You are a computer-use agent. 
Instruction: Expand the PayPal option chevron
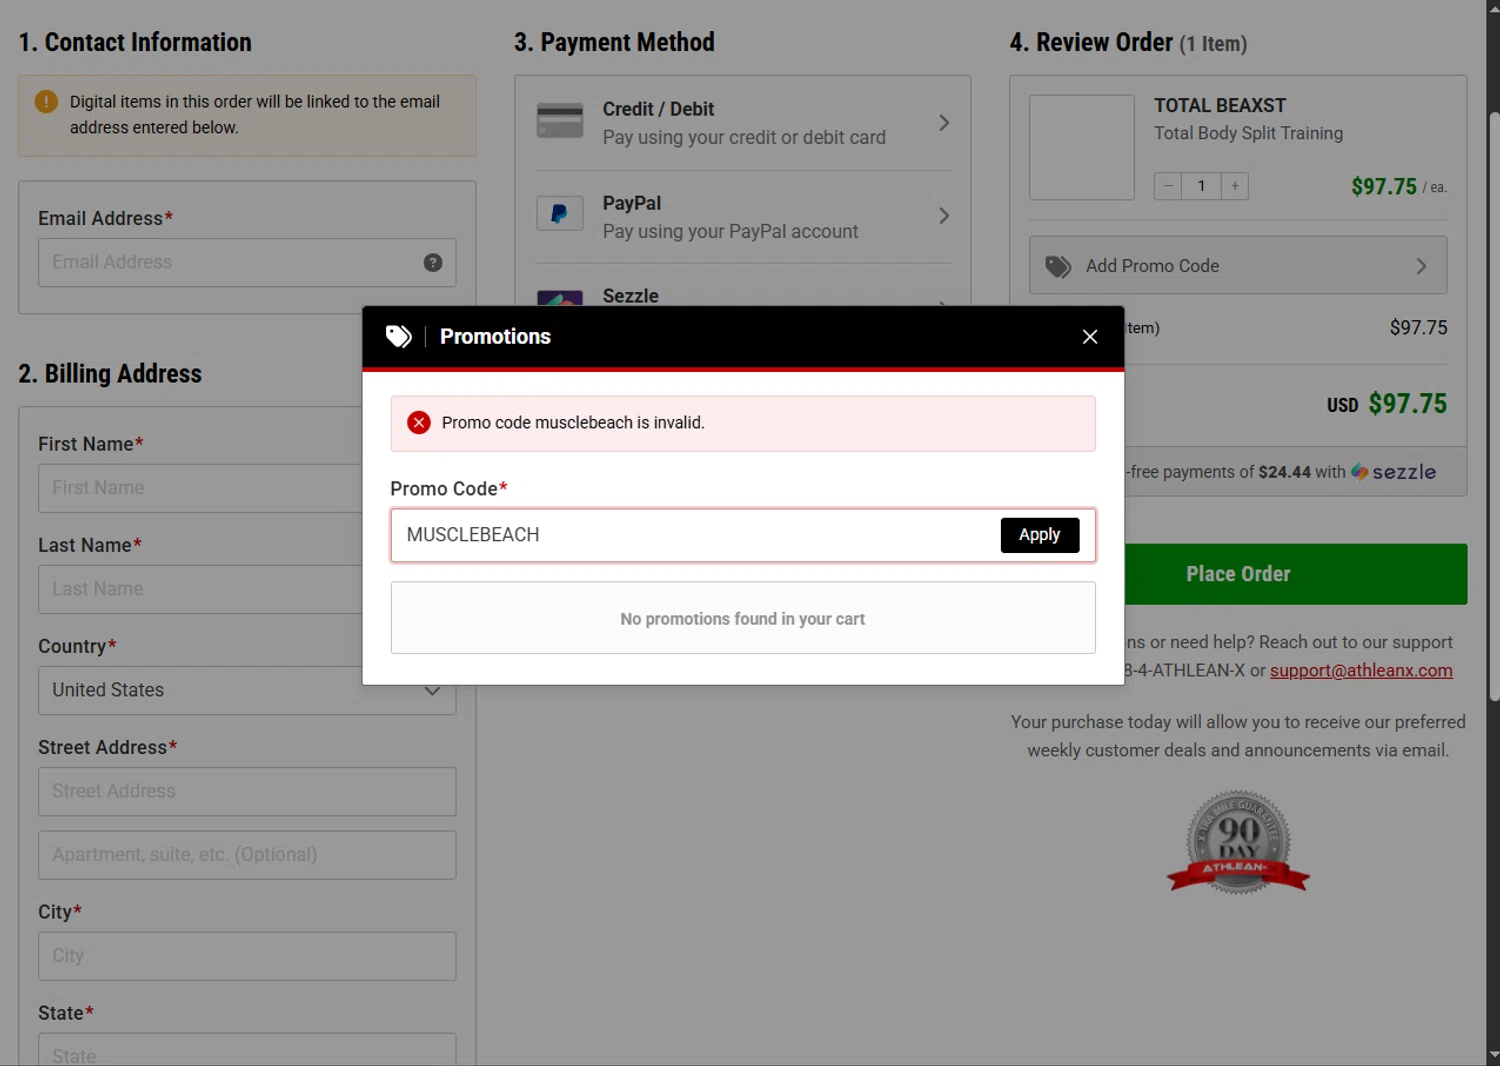pyautogui.click(x=943, y=216)
